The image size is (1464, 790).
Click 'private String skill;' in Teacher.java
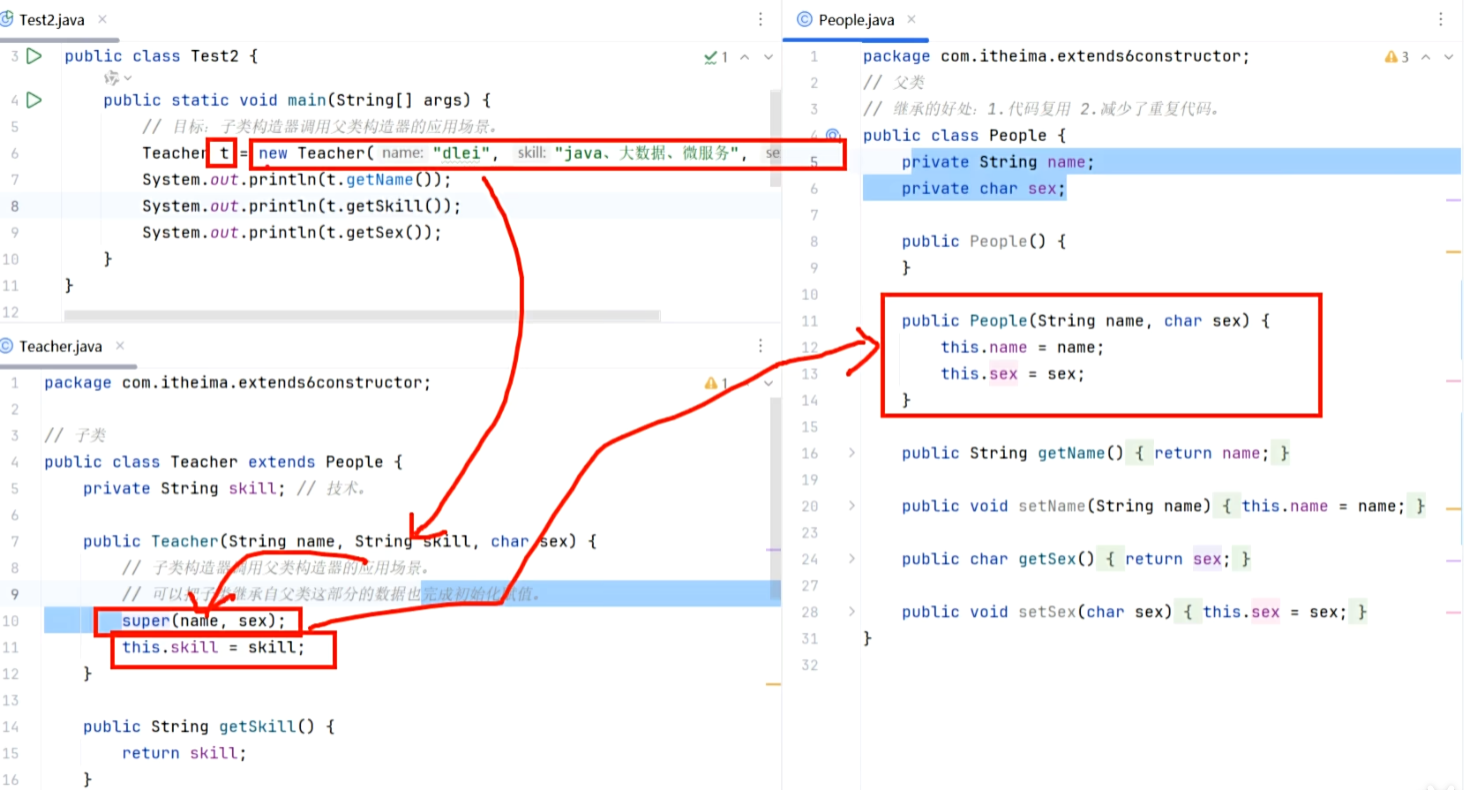[185, 489]
